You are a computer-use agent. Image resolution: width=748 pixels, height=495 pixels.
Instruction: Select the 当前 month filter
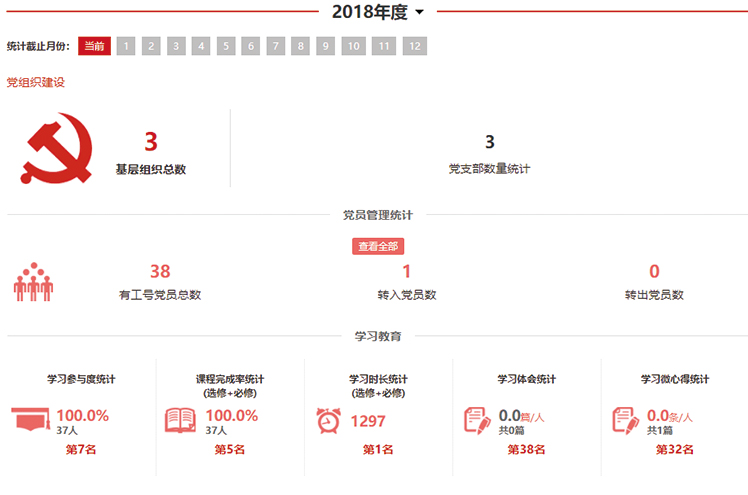coord(94,46)
